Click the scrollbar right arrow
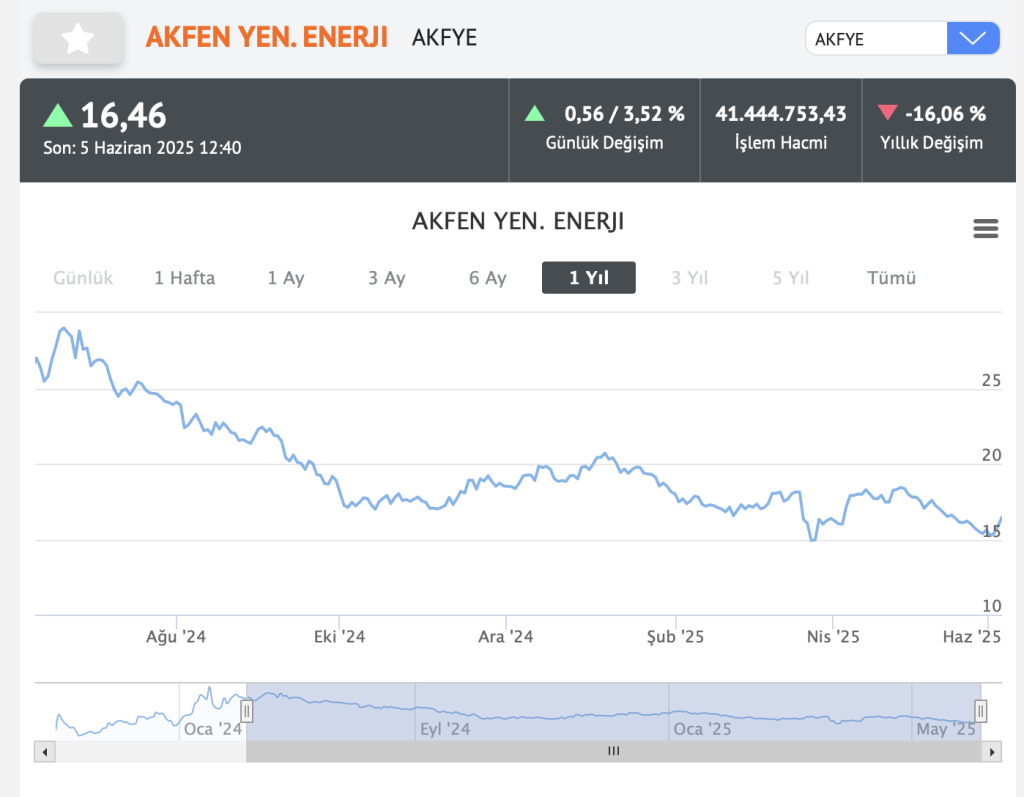Image resolution: width=1024 pixels, height=797 pixels. tap(992, 751)
